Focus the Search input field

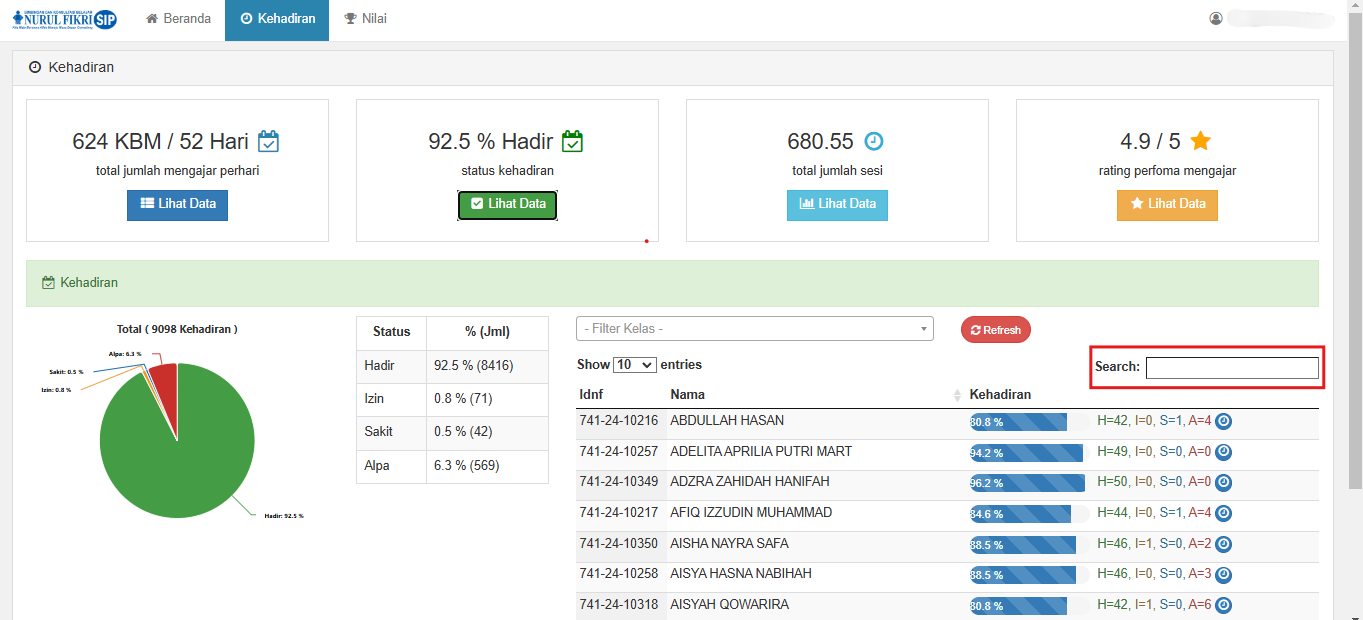coord(1232,368)
